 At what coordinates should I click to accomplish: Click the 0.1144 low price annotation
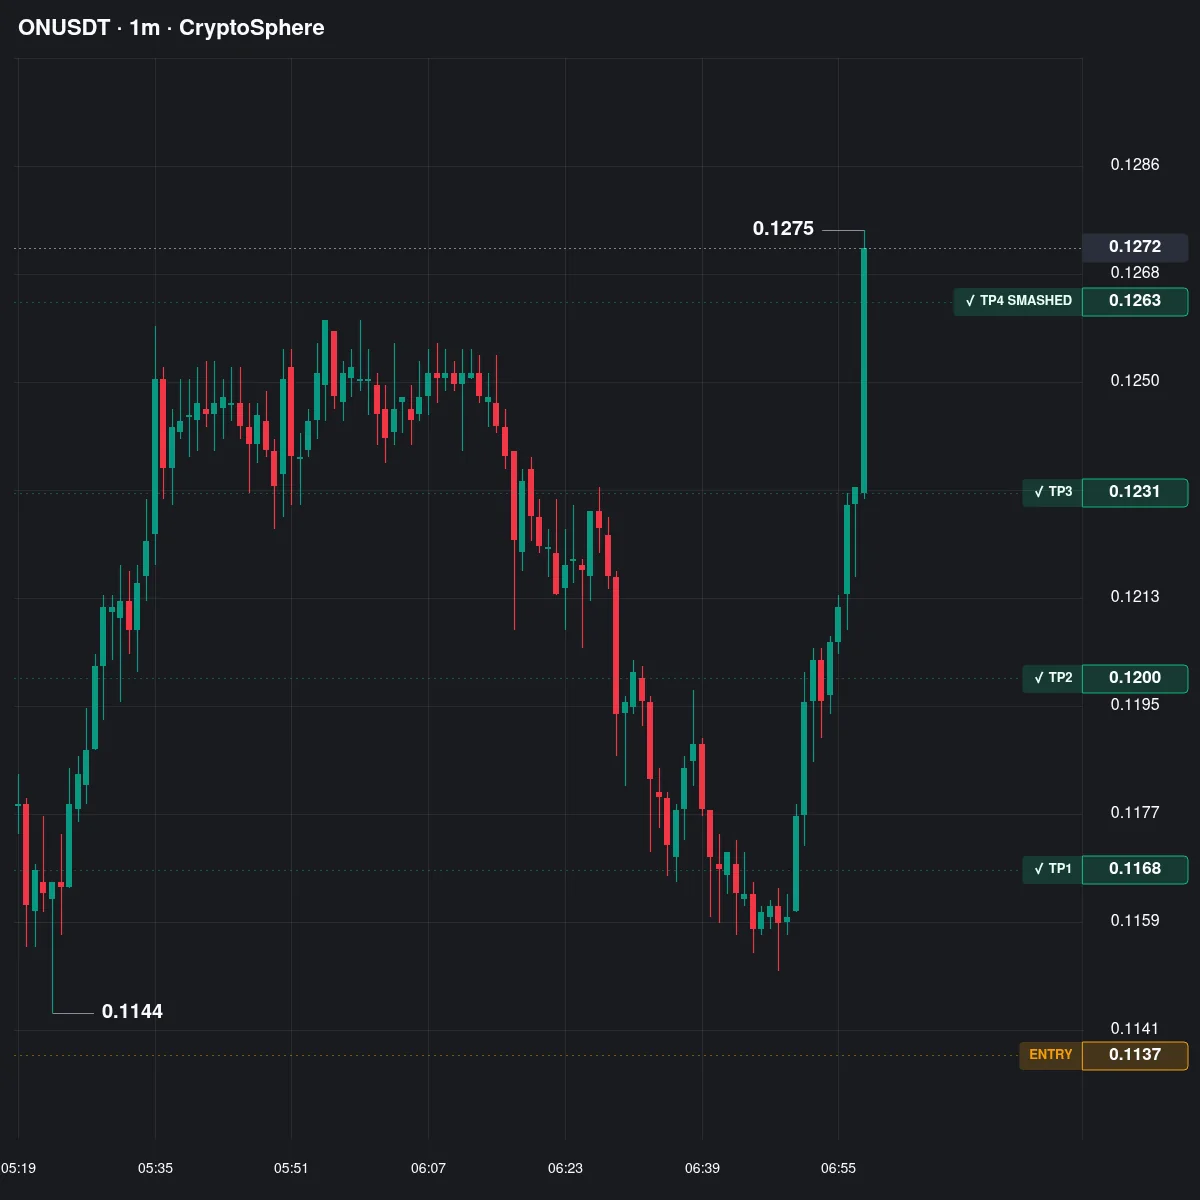click(132, 1012)
